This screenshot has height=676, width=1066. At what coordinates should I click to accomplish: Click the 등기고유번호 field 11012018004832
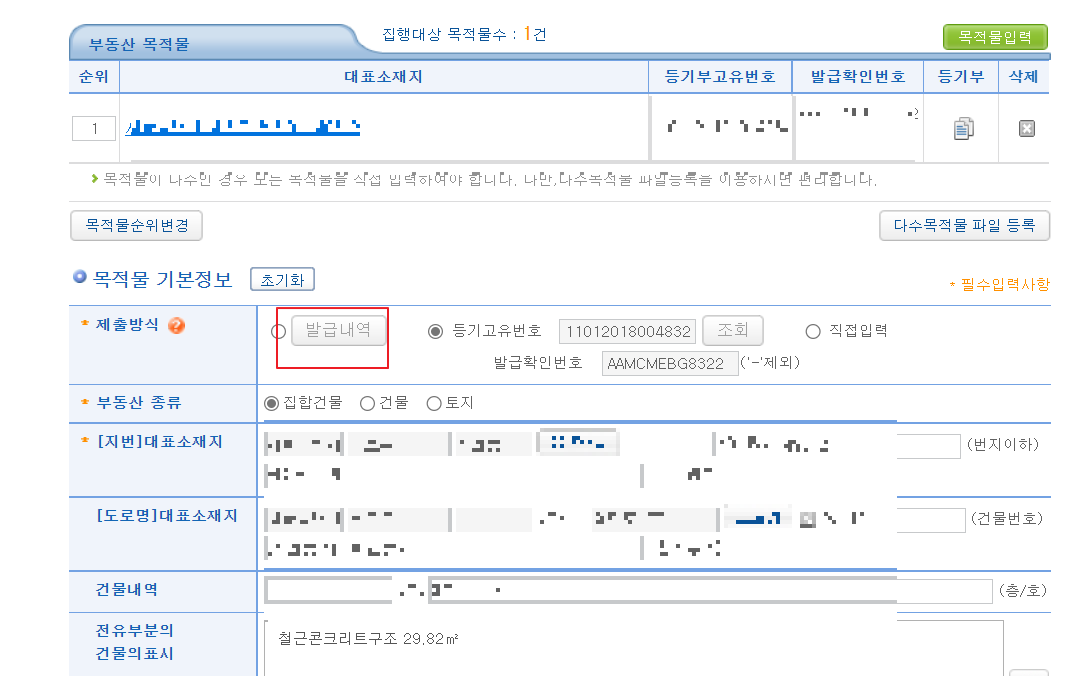(x=627, y=331)
